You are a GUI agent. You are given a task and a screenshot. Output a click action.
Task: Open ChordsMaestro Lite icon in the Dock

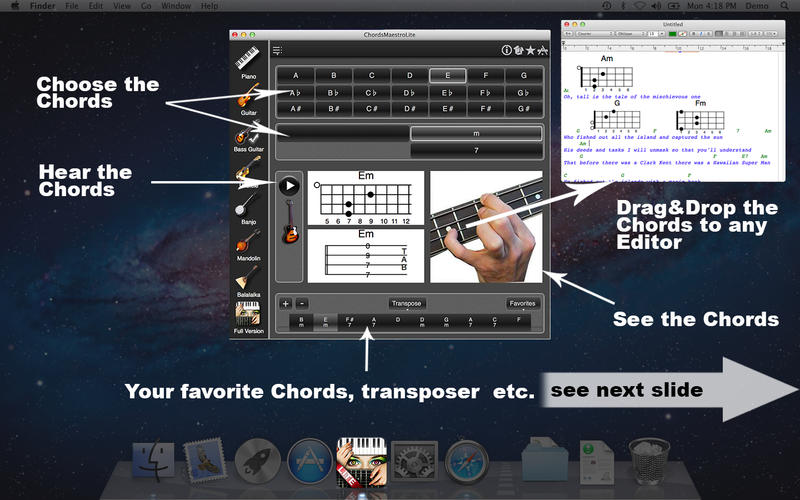coord(361,462)
